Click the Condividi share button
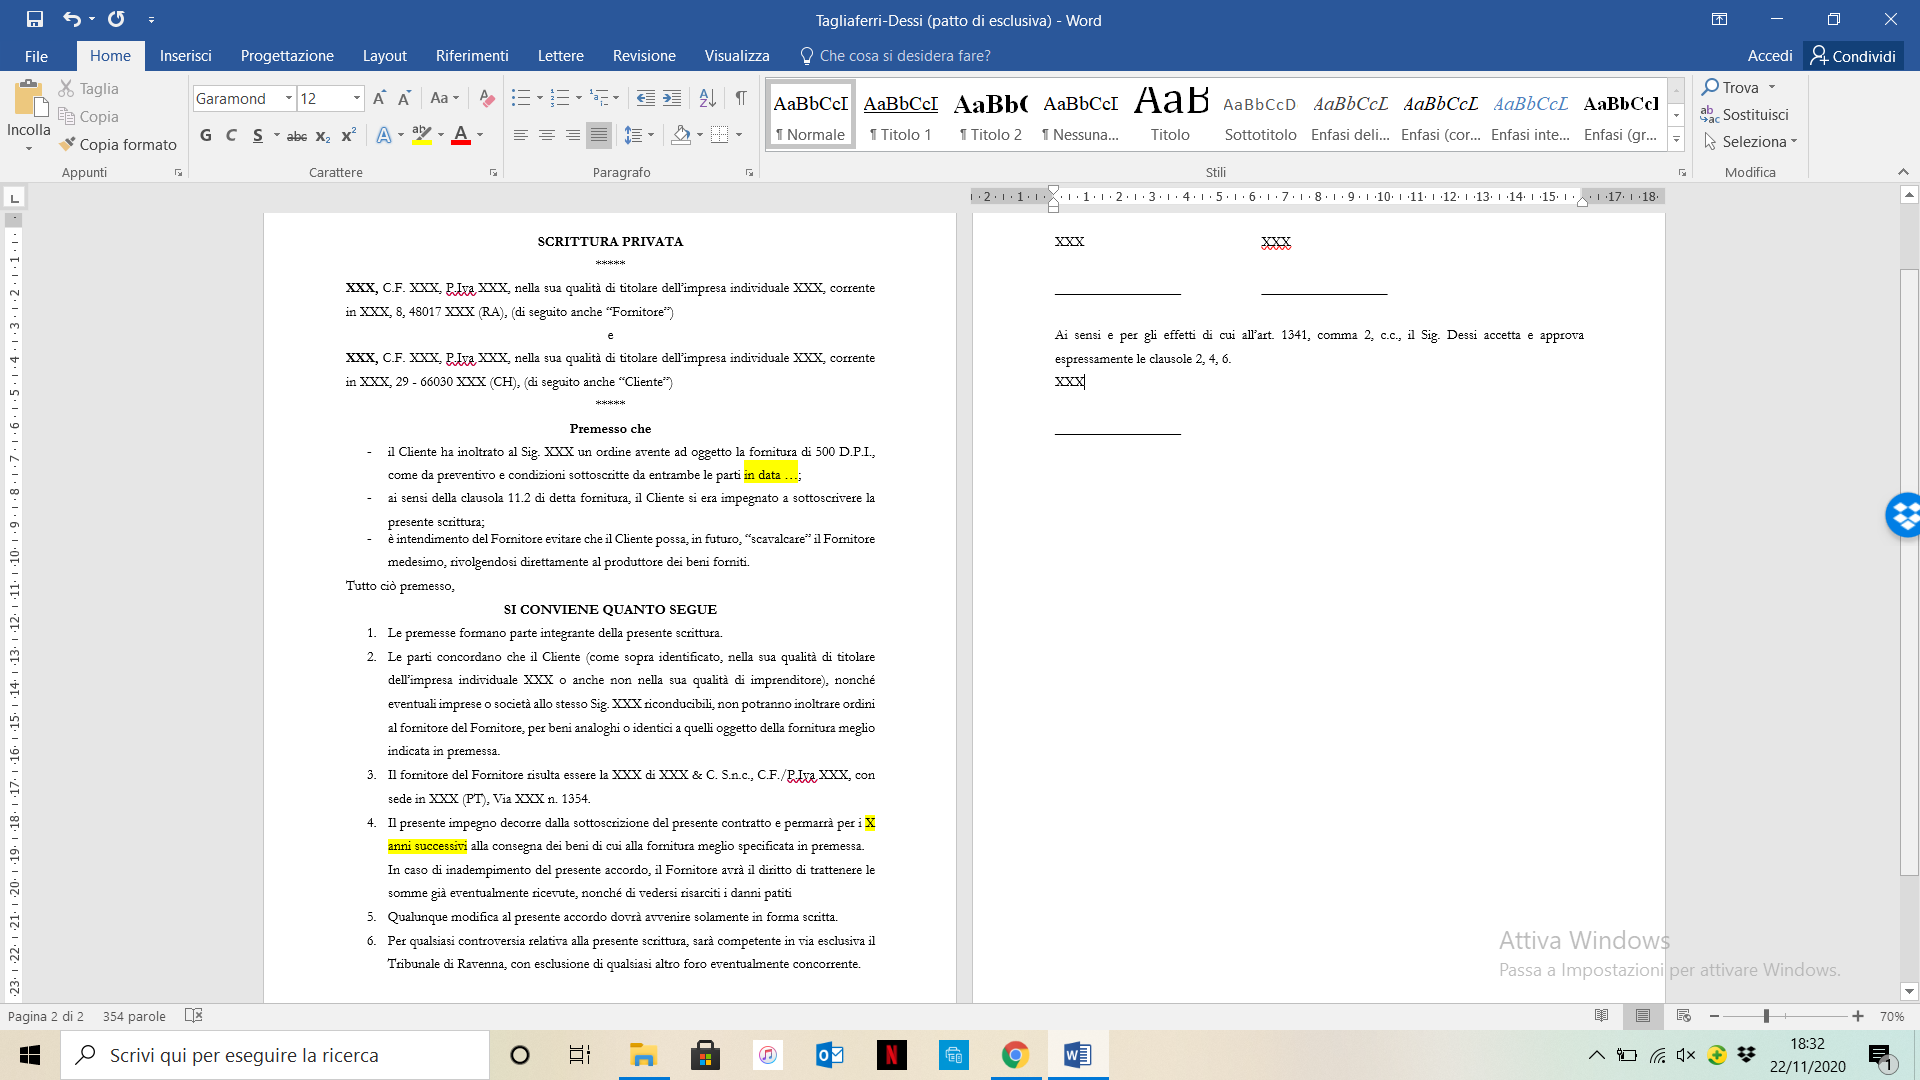Screen dimensions: 1920x1080 [x=1853, y=56]
